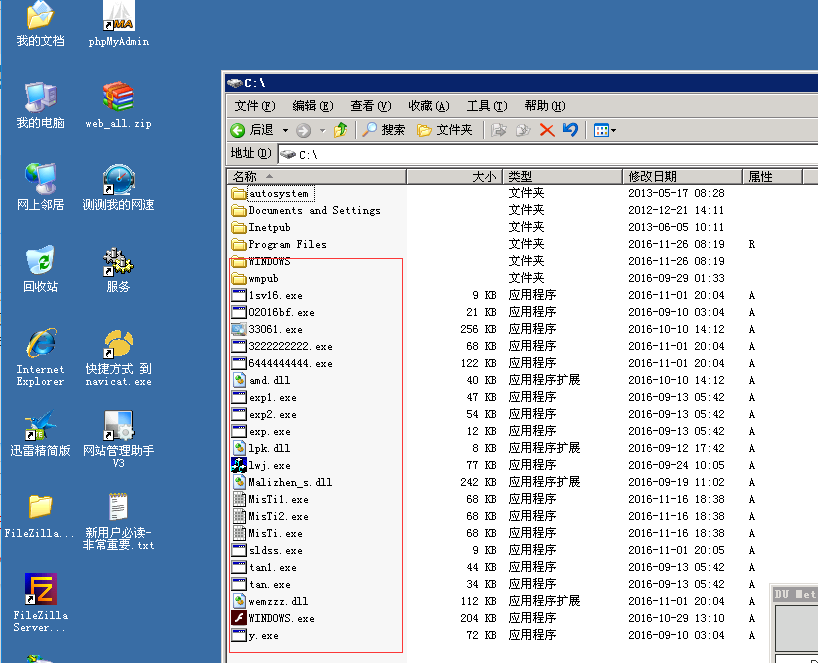Select the Recycle Bin (回收站) icon
818x663 pixels.
click(x=40, y=263)
